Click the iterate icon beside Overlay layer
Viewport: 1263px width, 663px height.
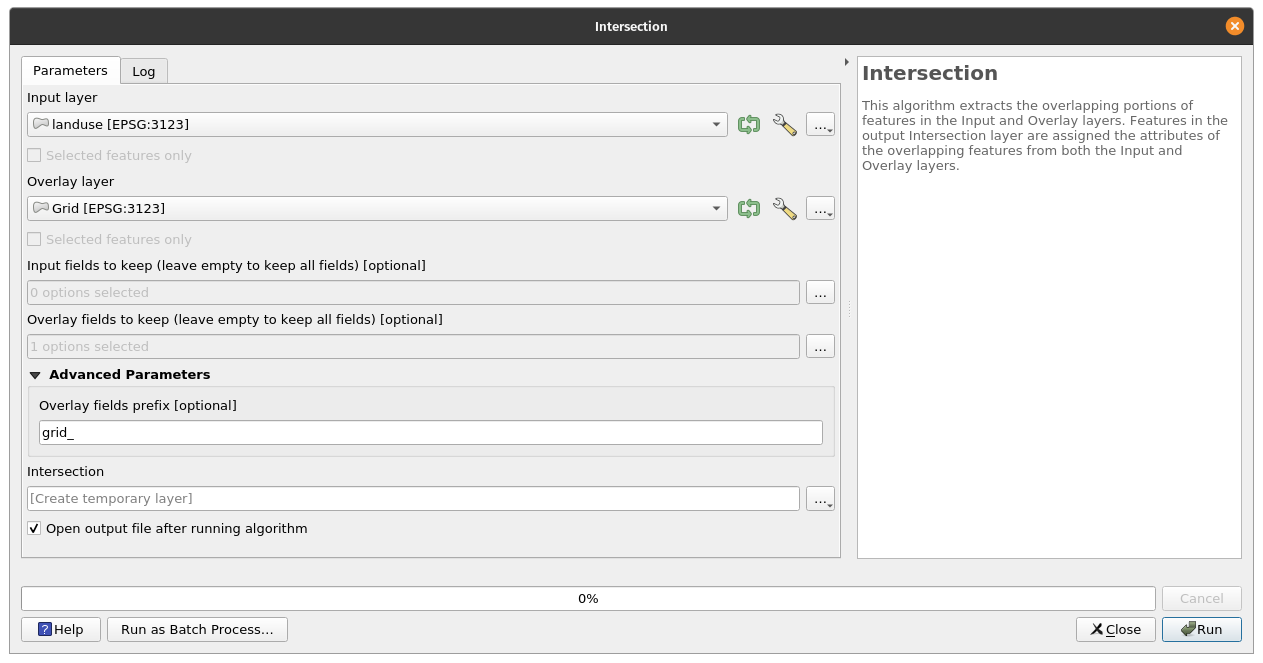[x=748, y=208]
